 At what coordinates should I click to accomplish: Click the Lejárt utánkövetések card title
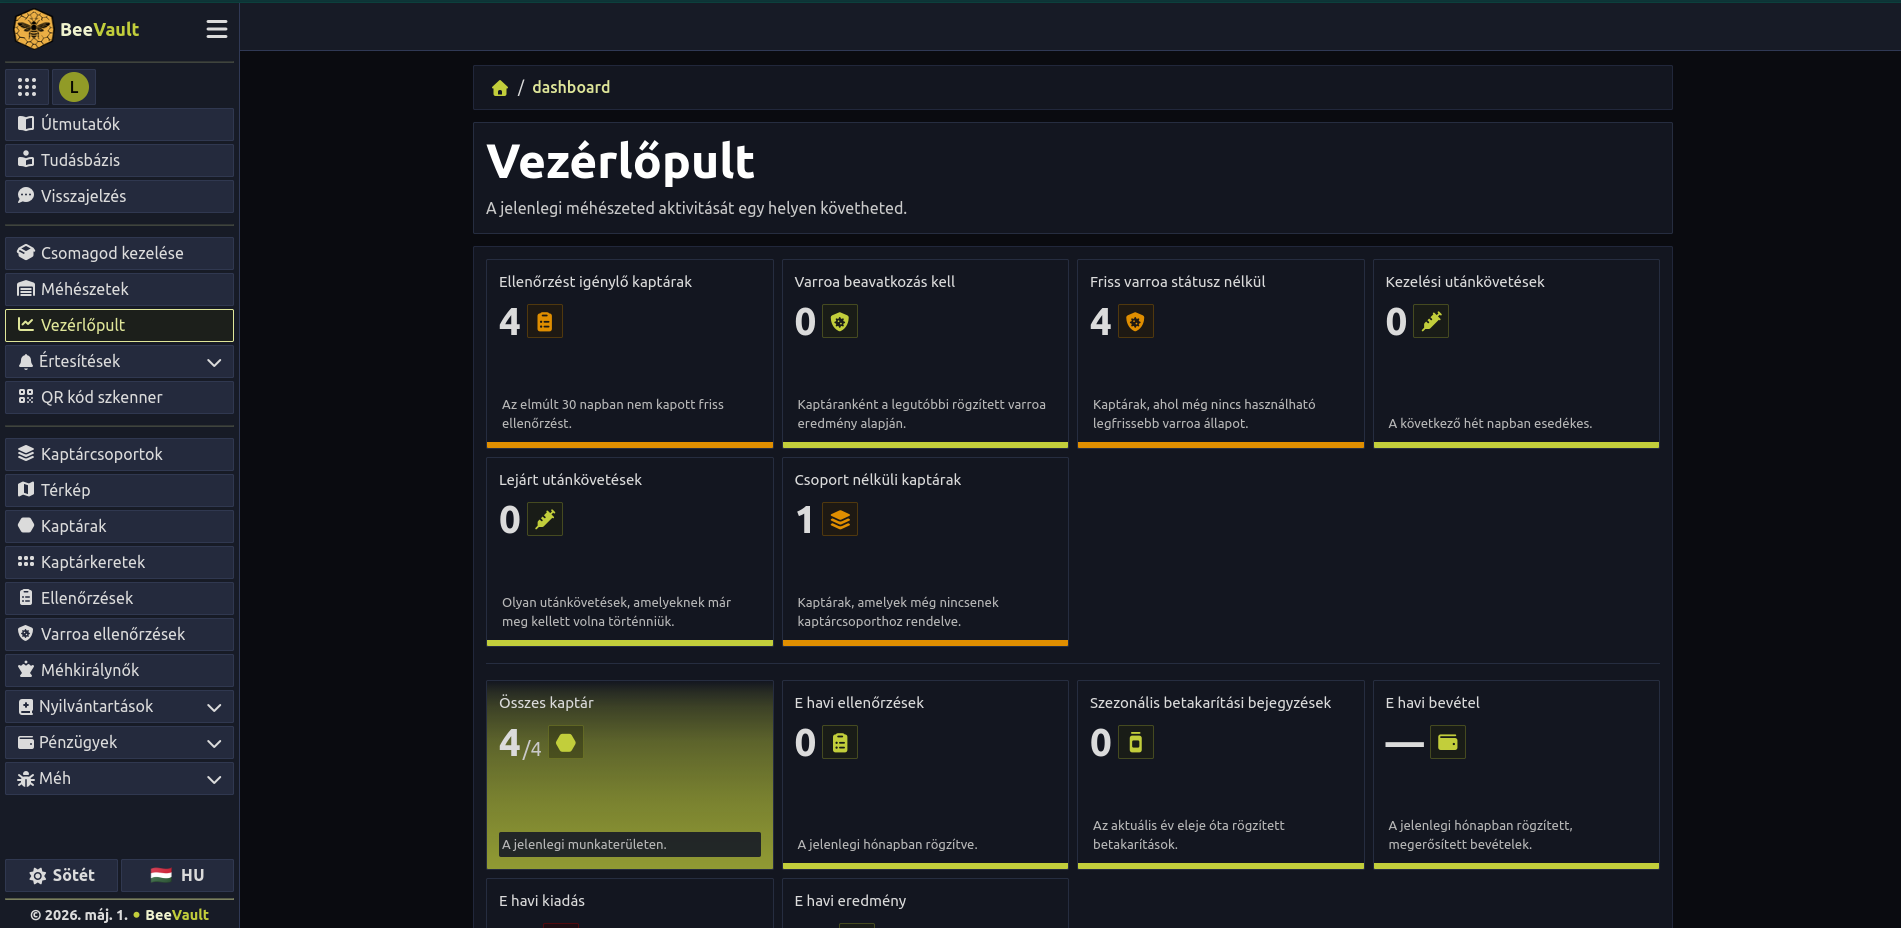(570, 480)
